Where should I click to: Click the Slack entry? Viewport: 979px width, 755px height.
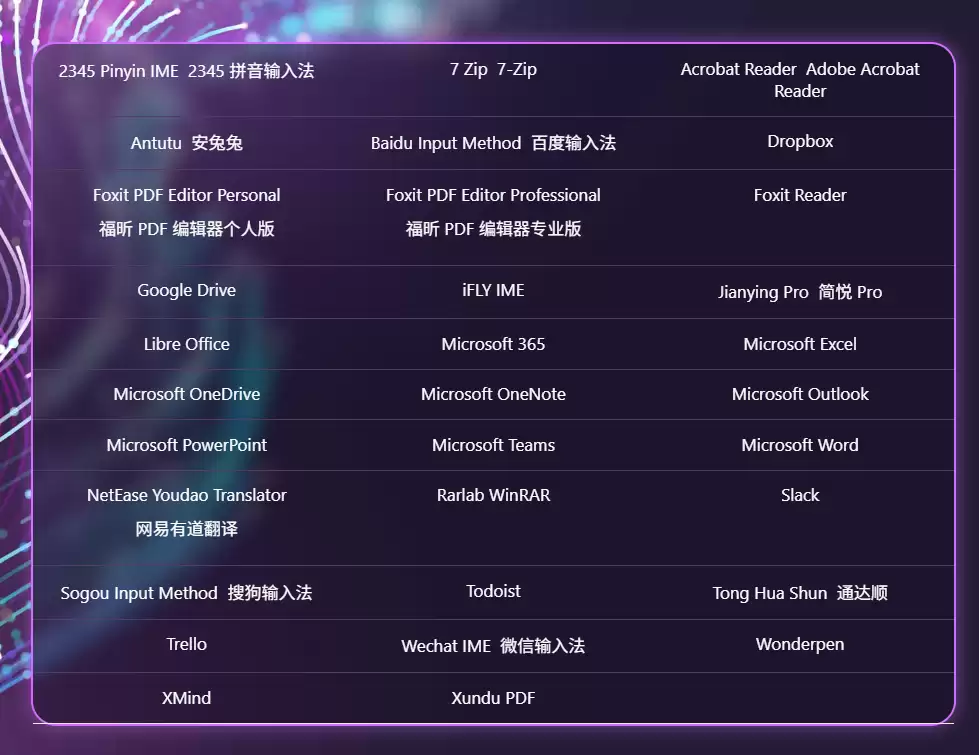[800, 496]
